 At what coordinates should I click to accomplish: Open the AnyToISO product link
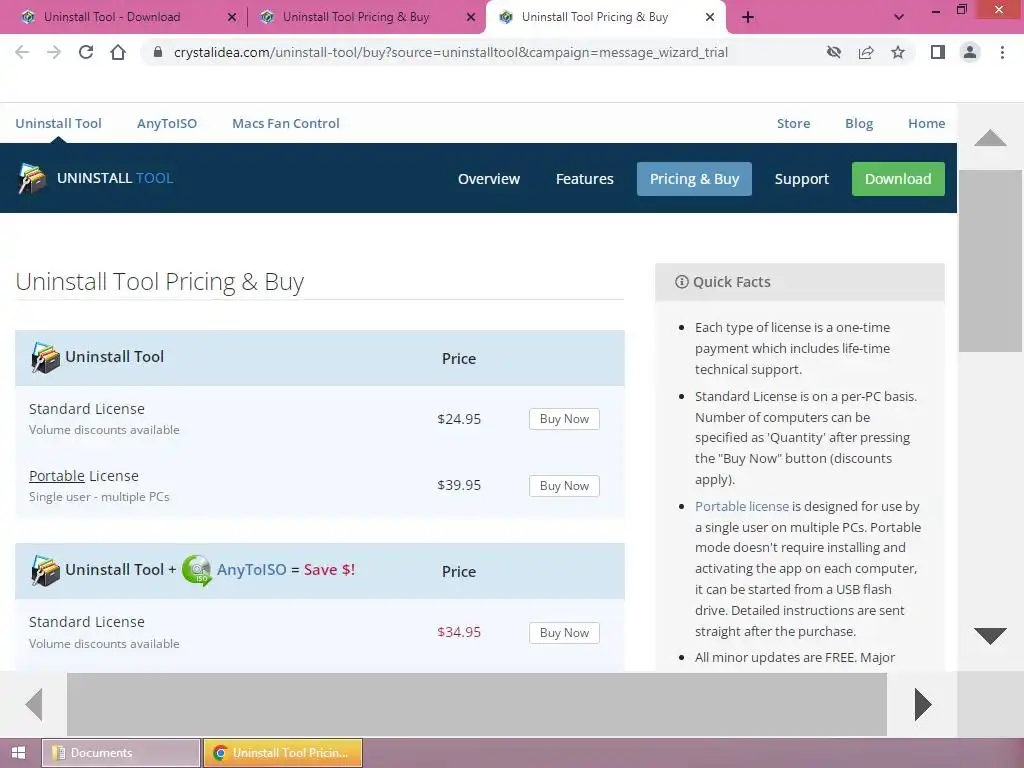click(x=167, y=123)
